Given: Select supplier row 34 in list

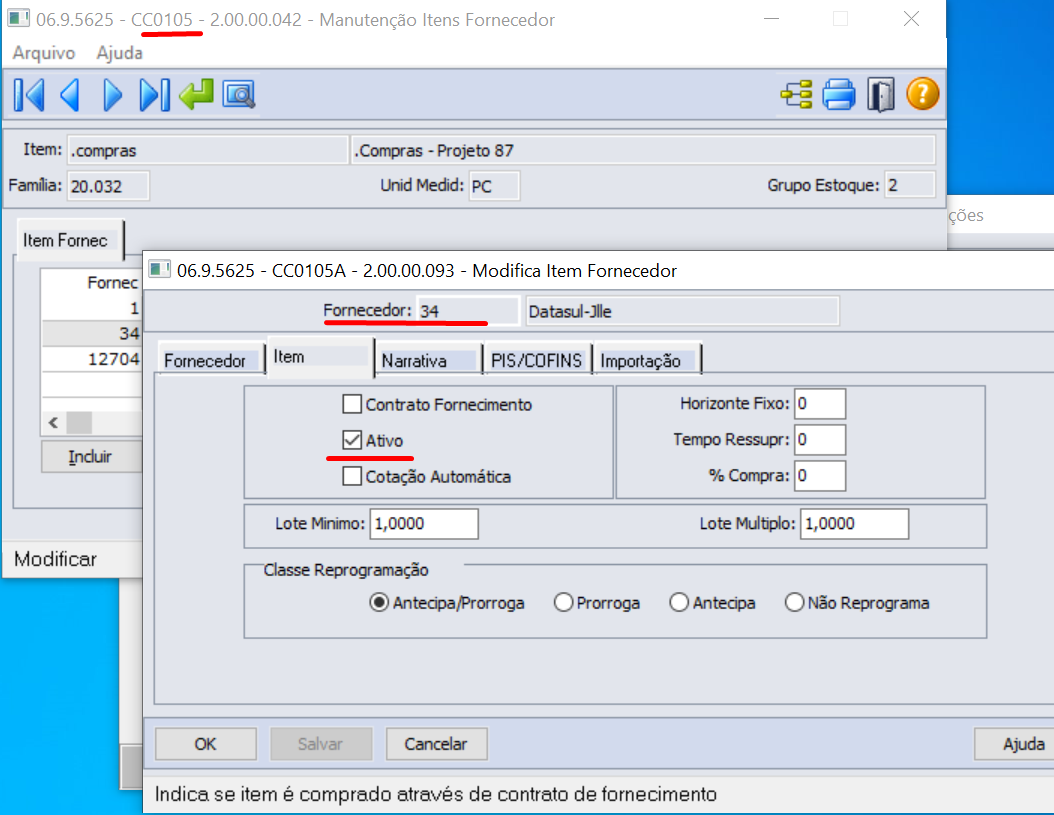Looking at the screenshot, I should click(92, 333).
